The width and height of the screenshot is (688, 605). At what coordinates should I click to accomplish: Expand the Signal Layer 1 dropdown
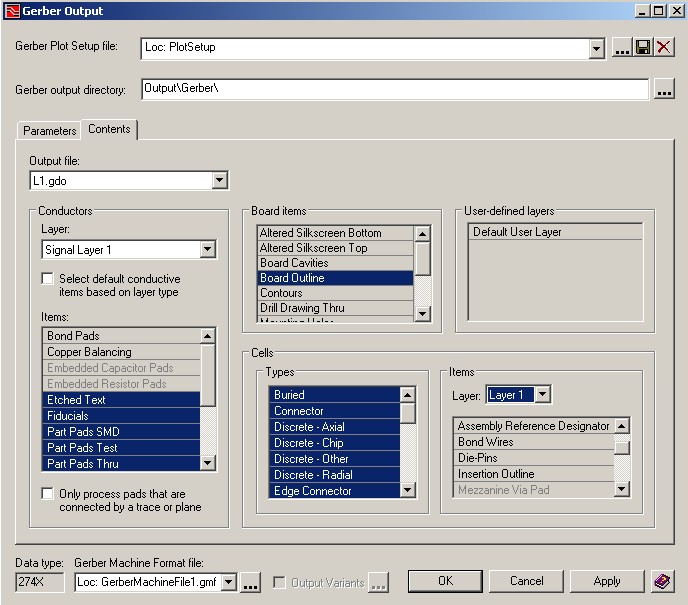point(208,250)
